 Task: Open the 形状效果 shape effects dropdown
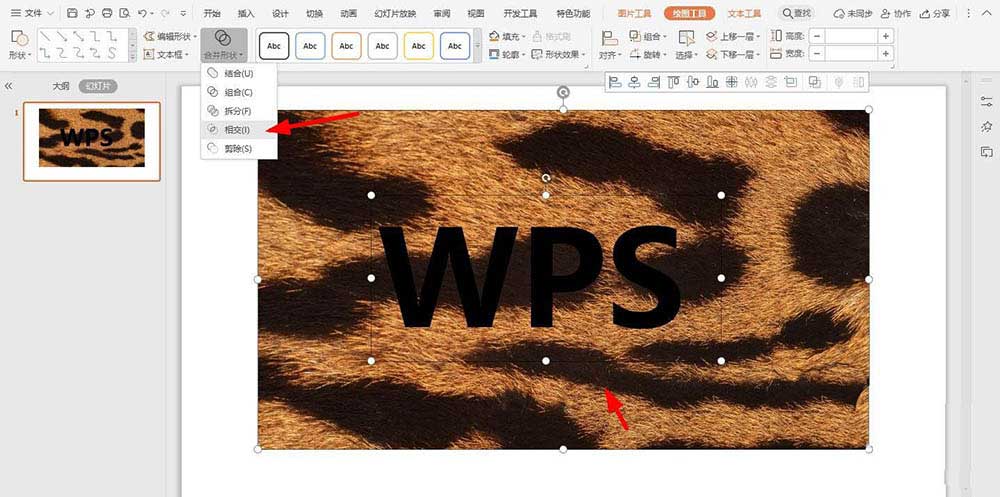[559, 55]
